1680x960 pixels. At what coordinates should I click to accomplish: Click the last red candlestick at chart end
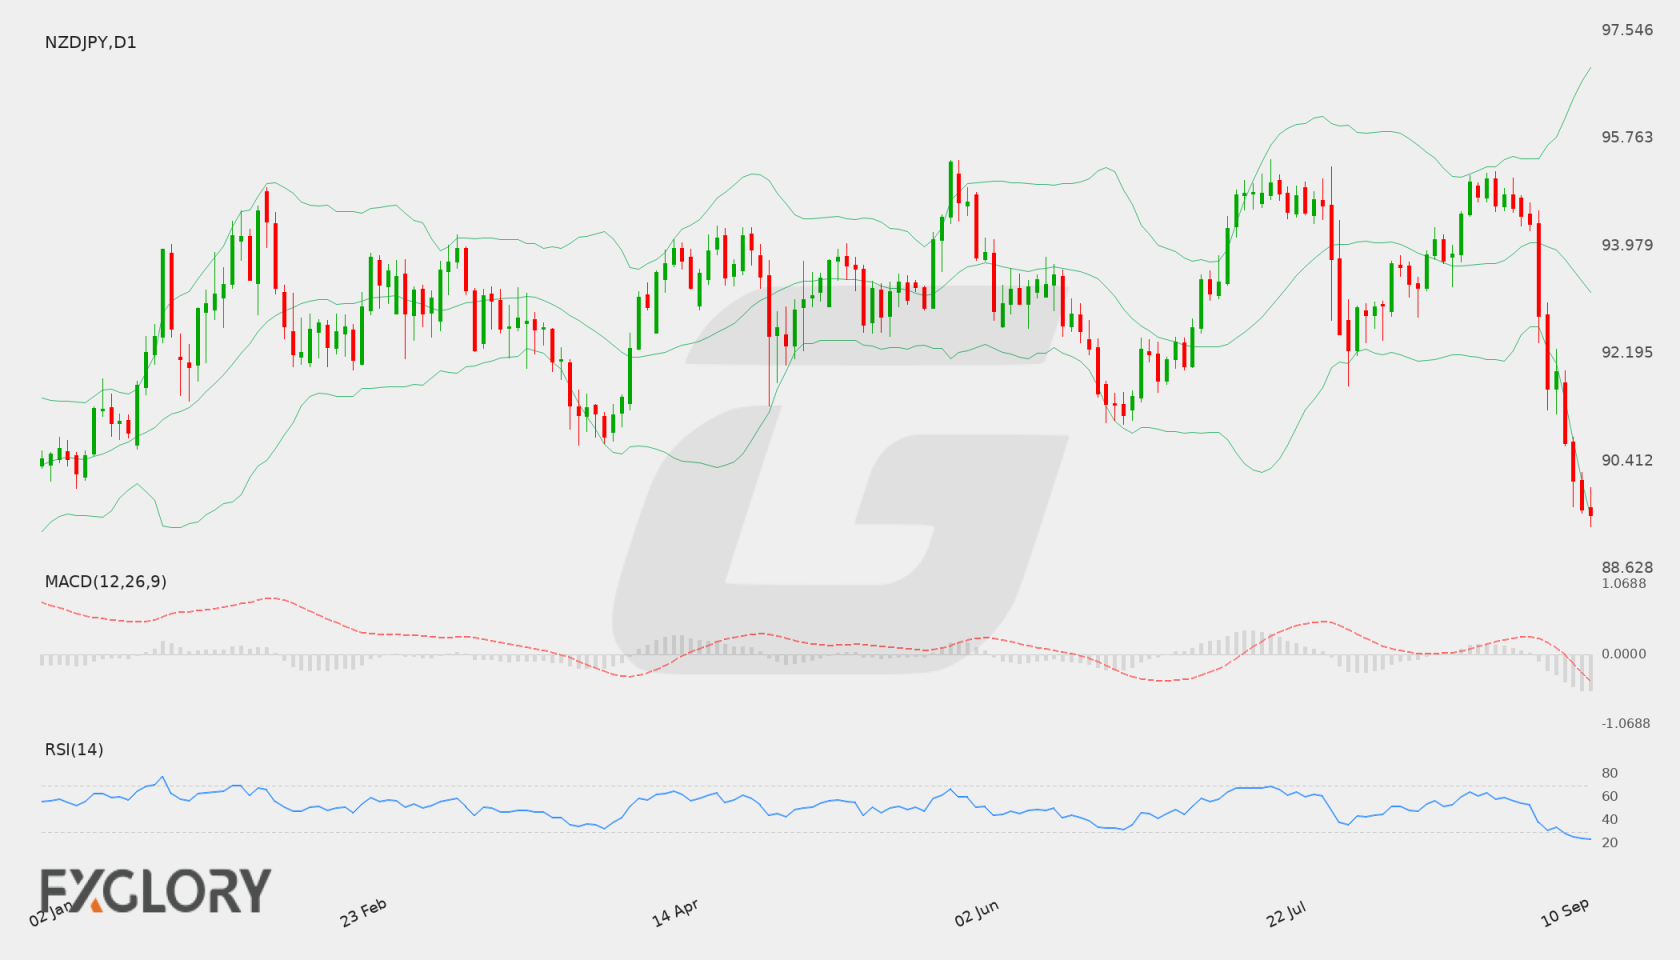pos(1590,509)
